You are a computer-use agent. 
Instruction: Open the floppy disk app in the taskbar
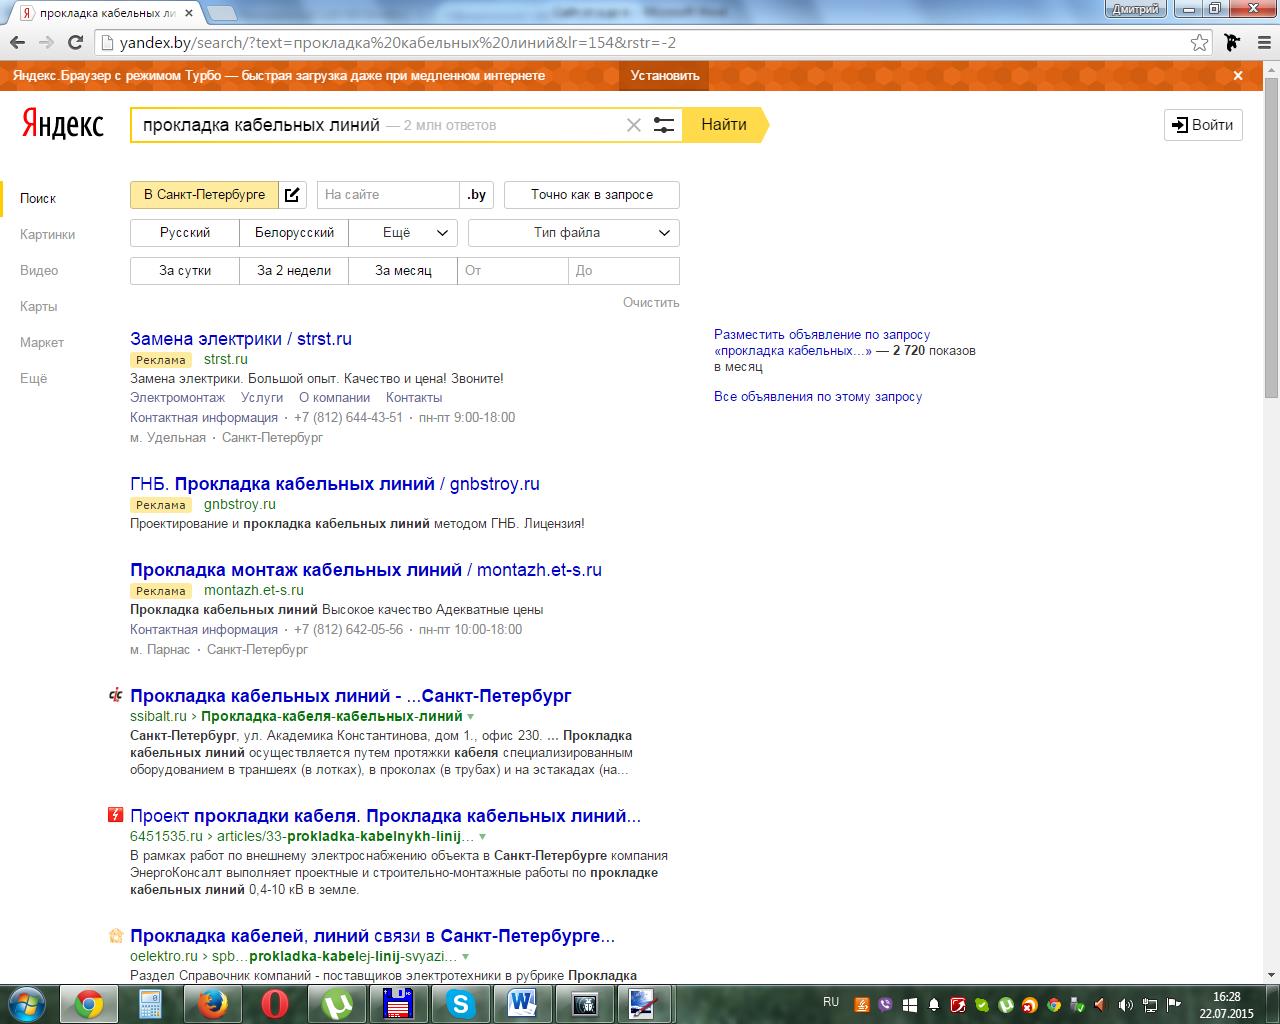tap(399, 1003)
